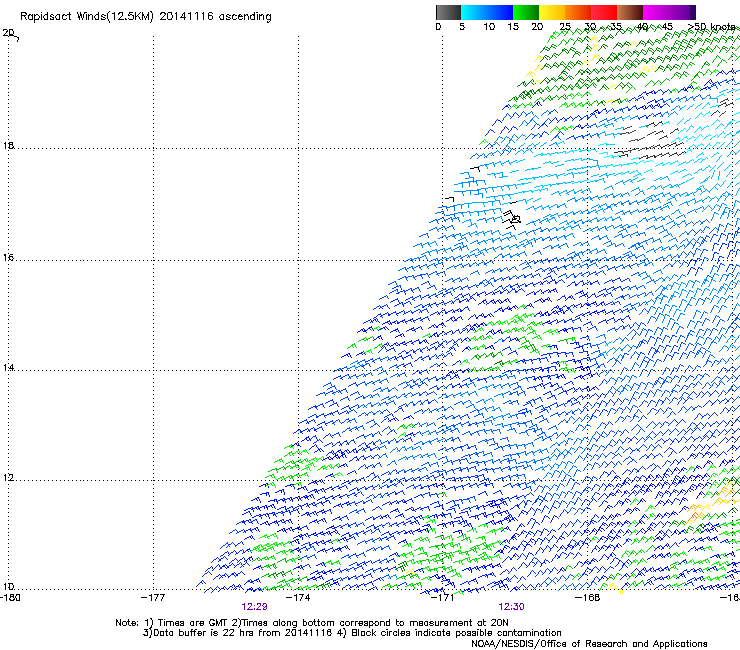
Task: Click the magenta 40-45 knots legend color
Action: point(656,12)
